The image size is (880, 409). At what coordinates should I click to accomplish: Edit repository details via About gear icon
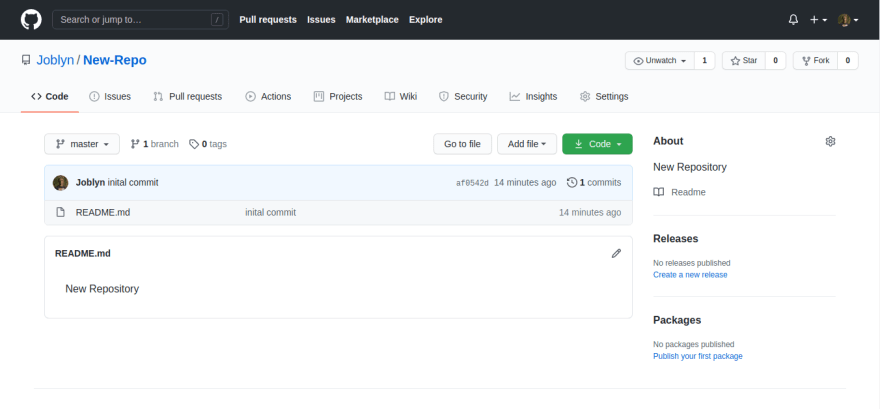point(831,141)
